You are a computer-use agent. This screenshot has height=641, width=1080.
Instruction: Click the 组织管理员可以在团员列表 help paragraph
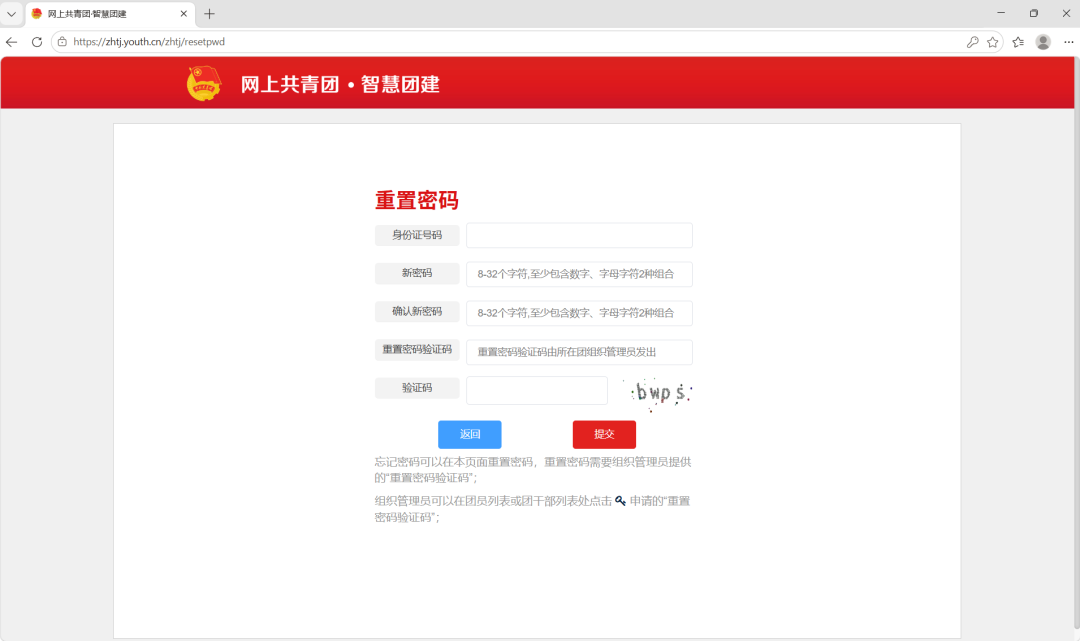532,509
